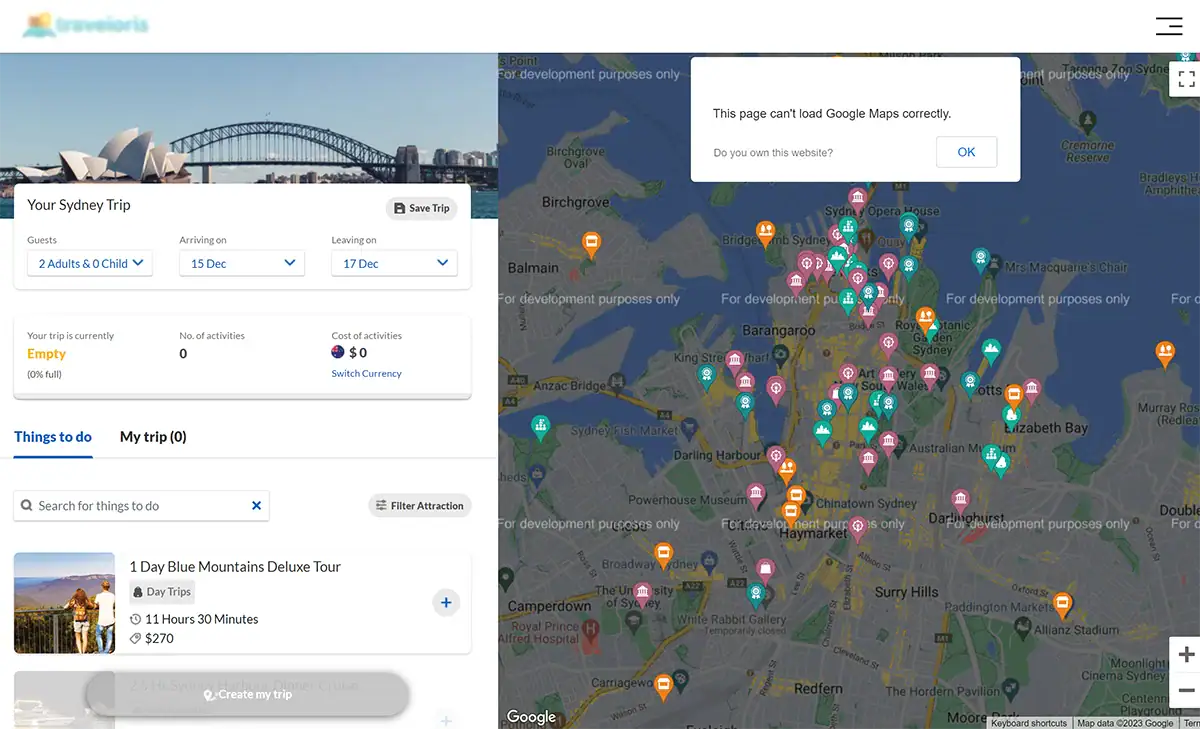This screenshot has height=729, width=1200.
Task: Select the purple marker at University of Sydney
Action: point(642,594)
